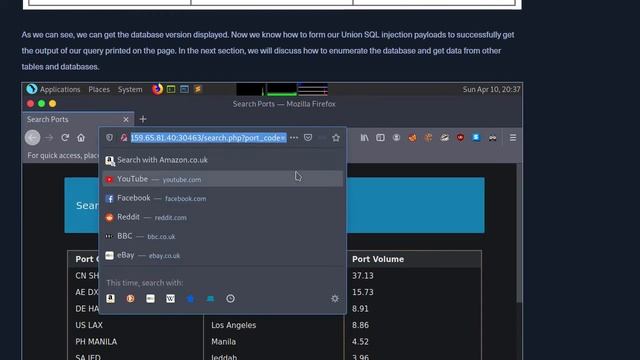
Task: Click the Firefox page vertical scrollbar
Action: pyautogui.click(x=519, y=233)
